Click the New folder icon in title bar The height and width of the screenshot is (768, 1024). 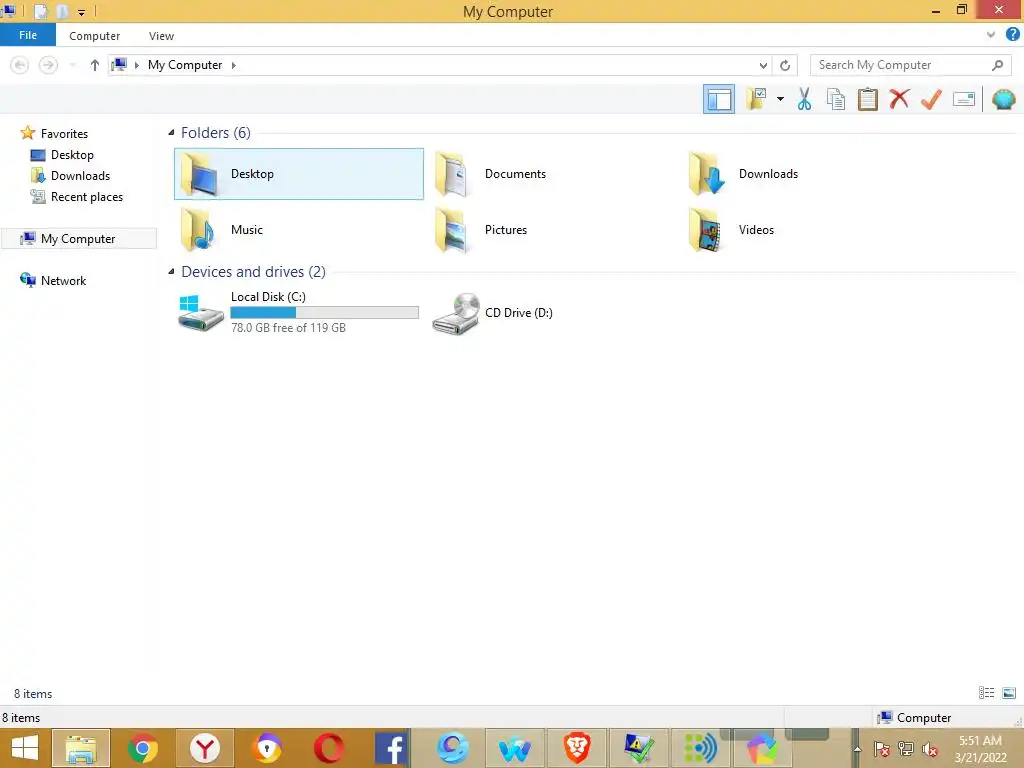point(62,11)
